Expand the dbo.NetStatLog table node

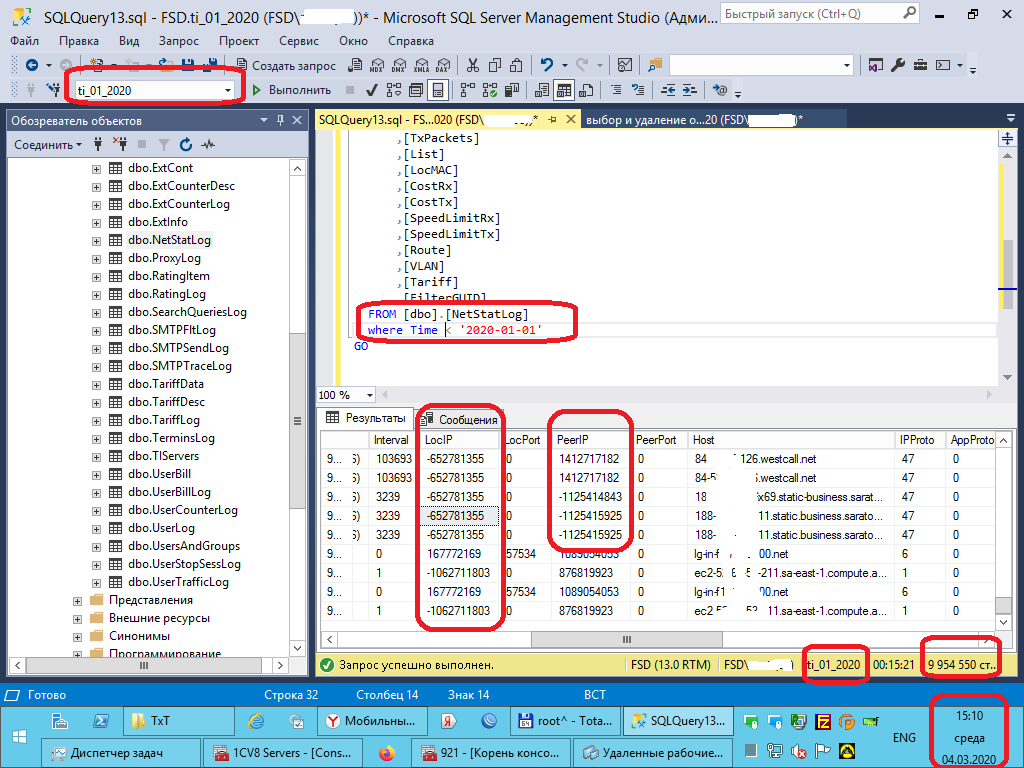click(96, 241)
